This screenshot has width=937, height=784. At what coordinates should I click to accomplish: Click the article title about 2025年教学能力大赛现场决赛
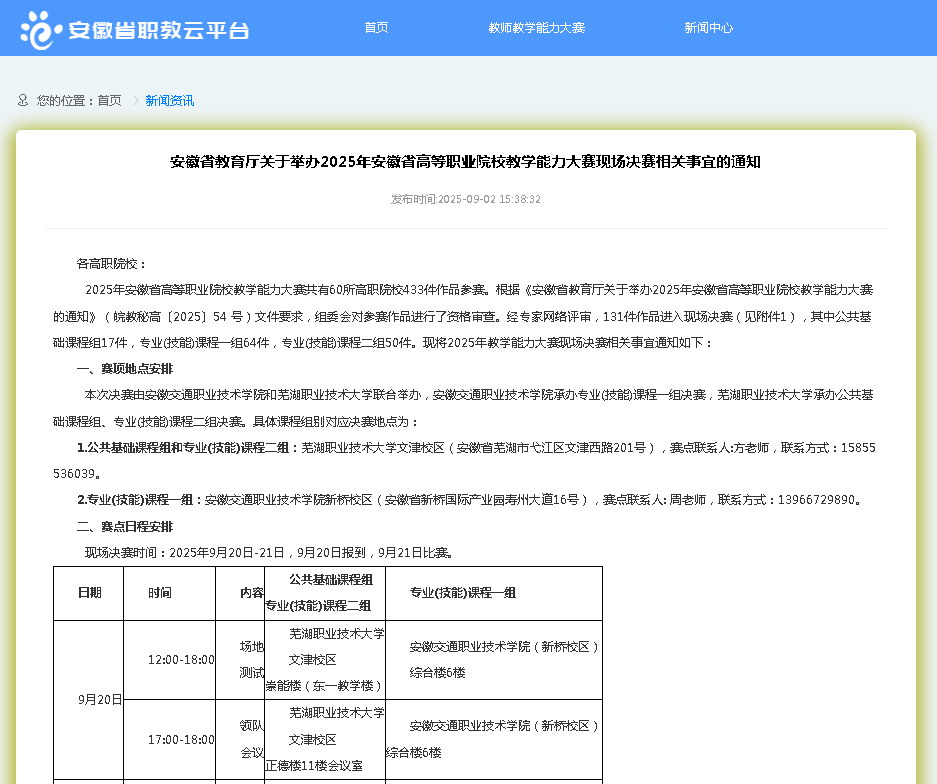(465, 162)
